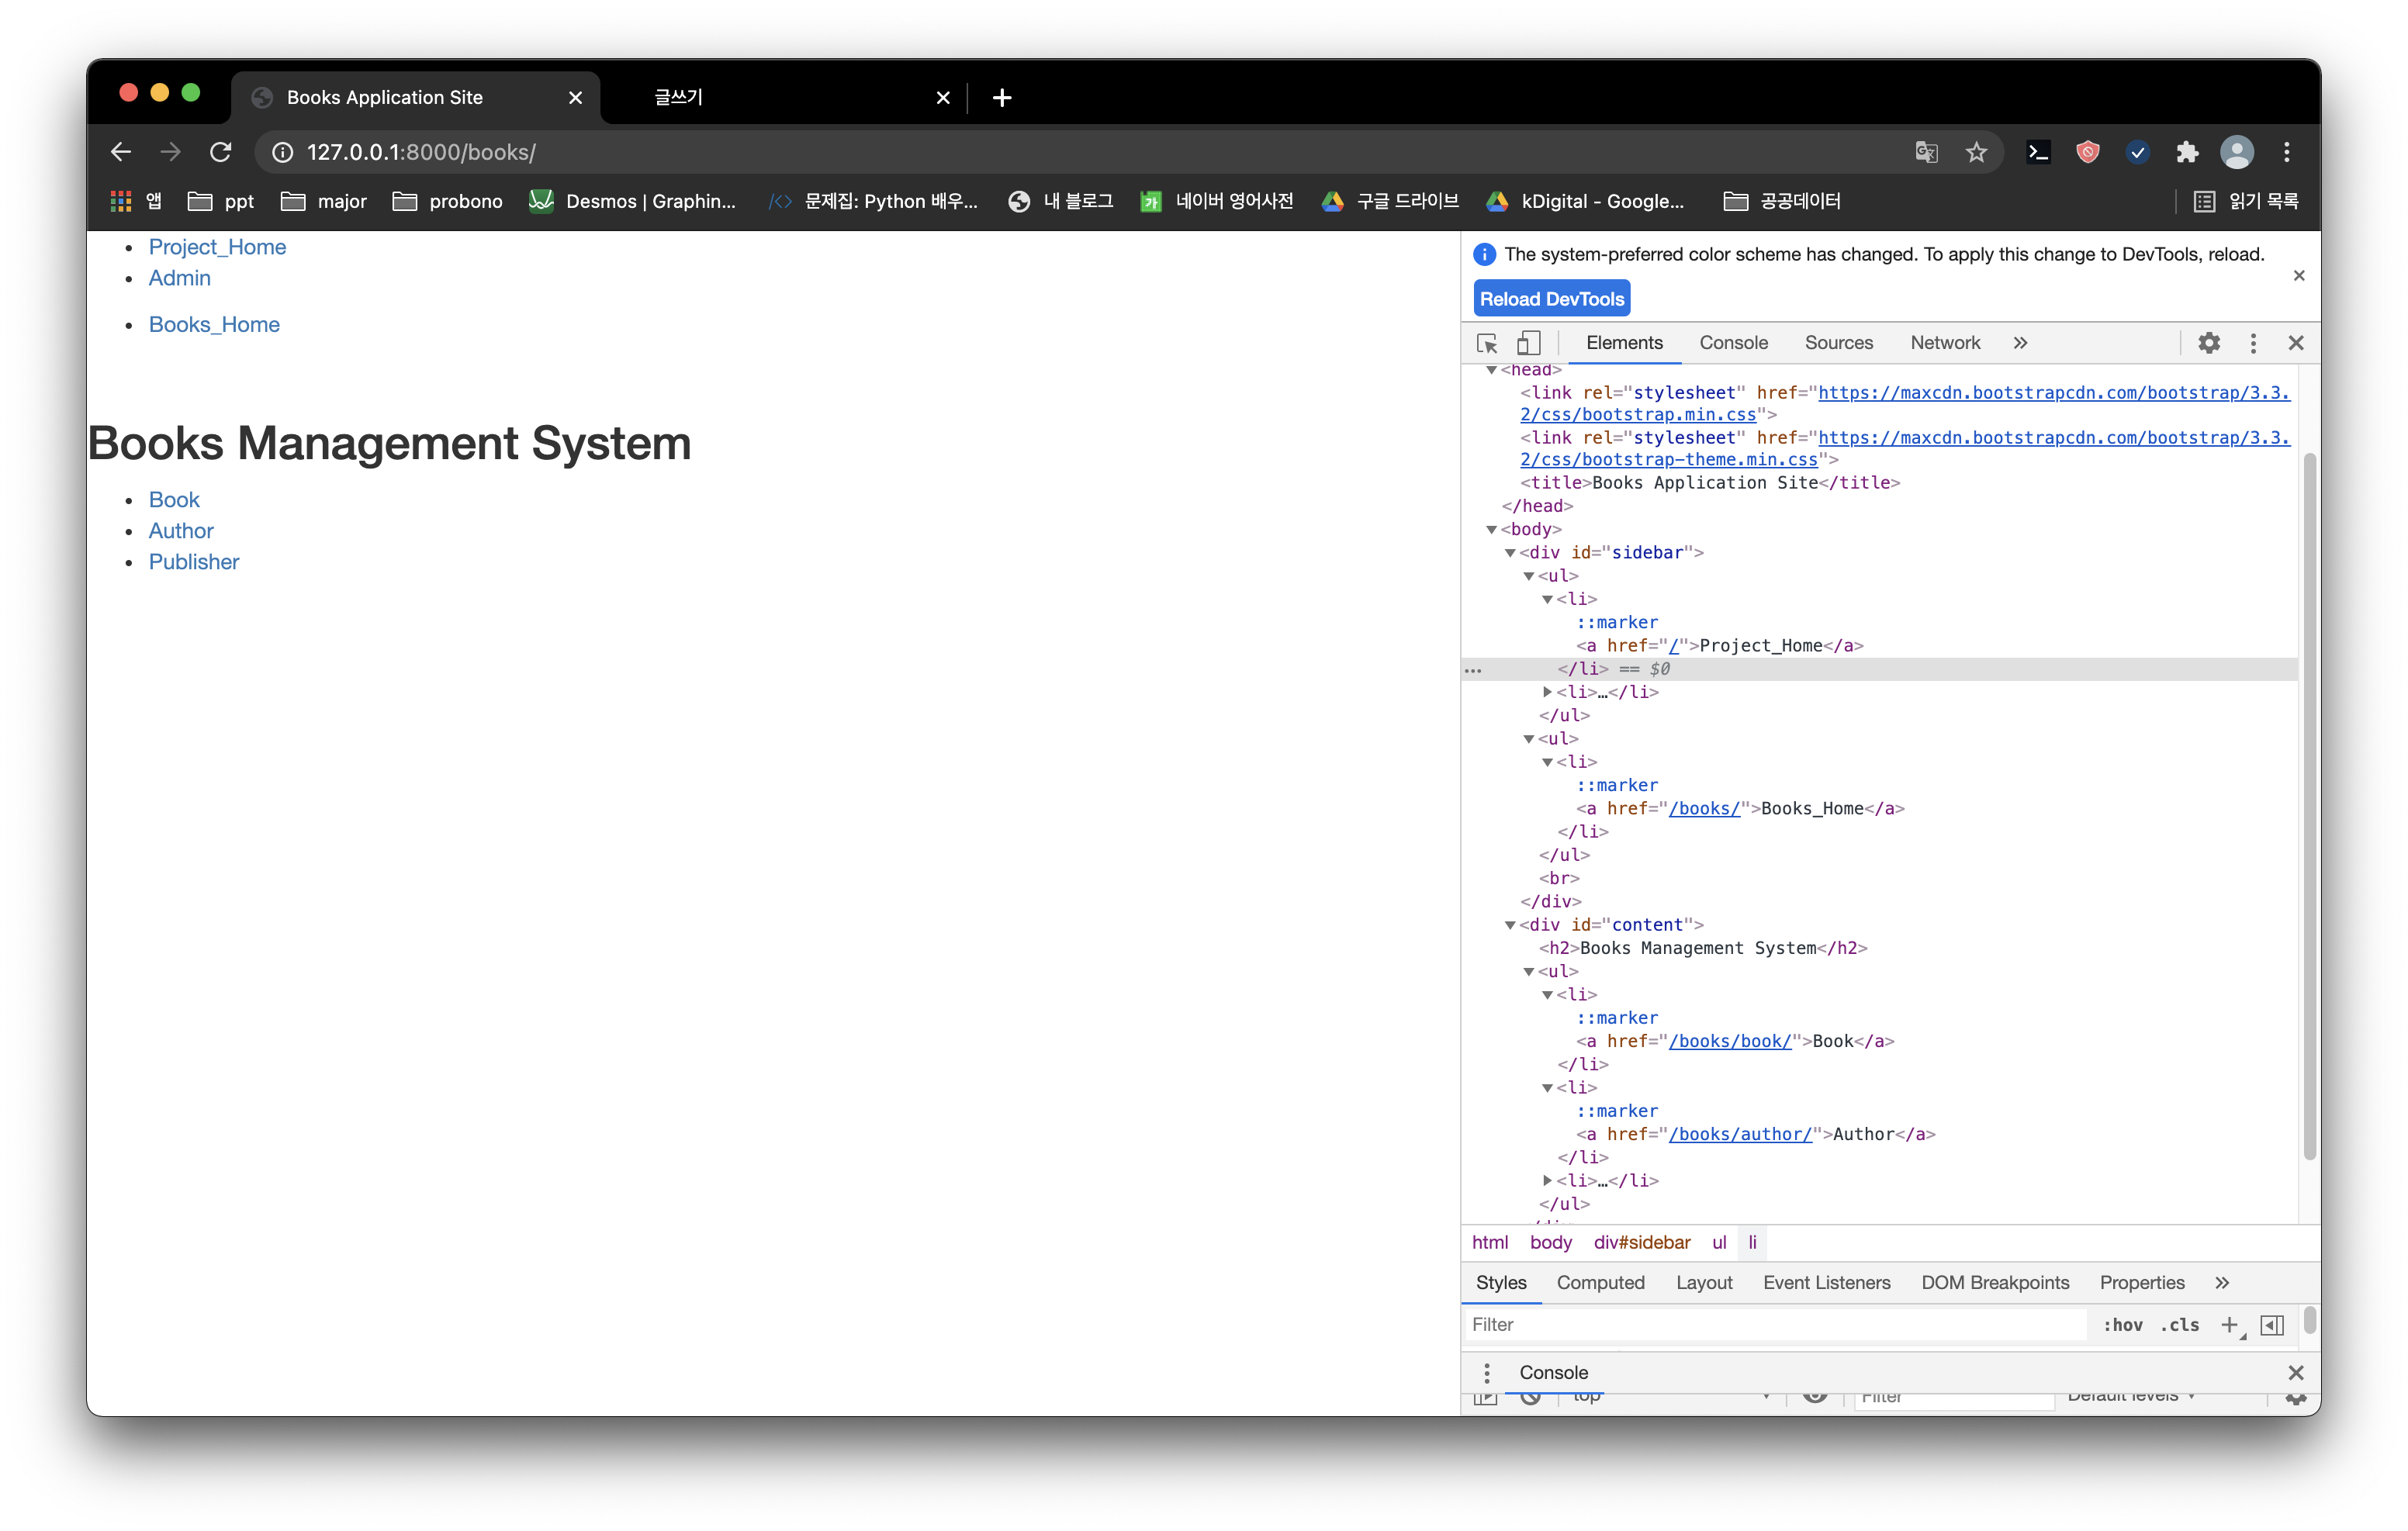Open the Extensions puzzle icon

[2187, 152]
